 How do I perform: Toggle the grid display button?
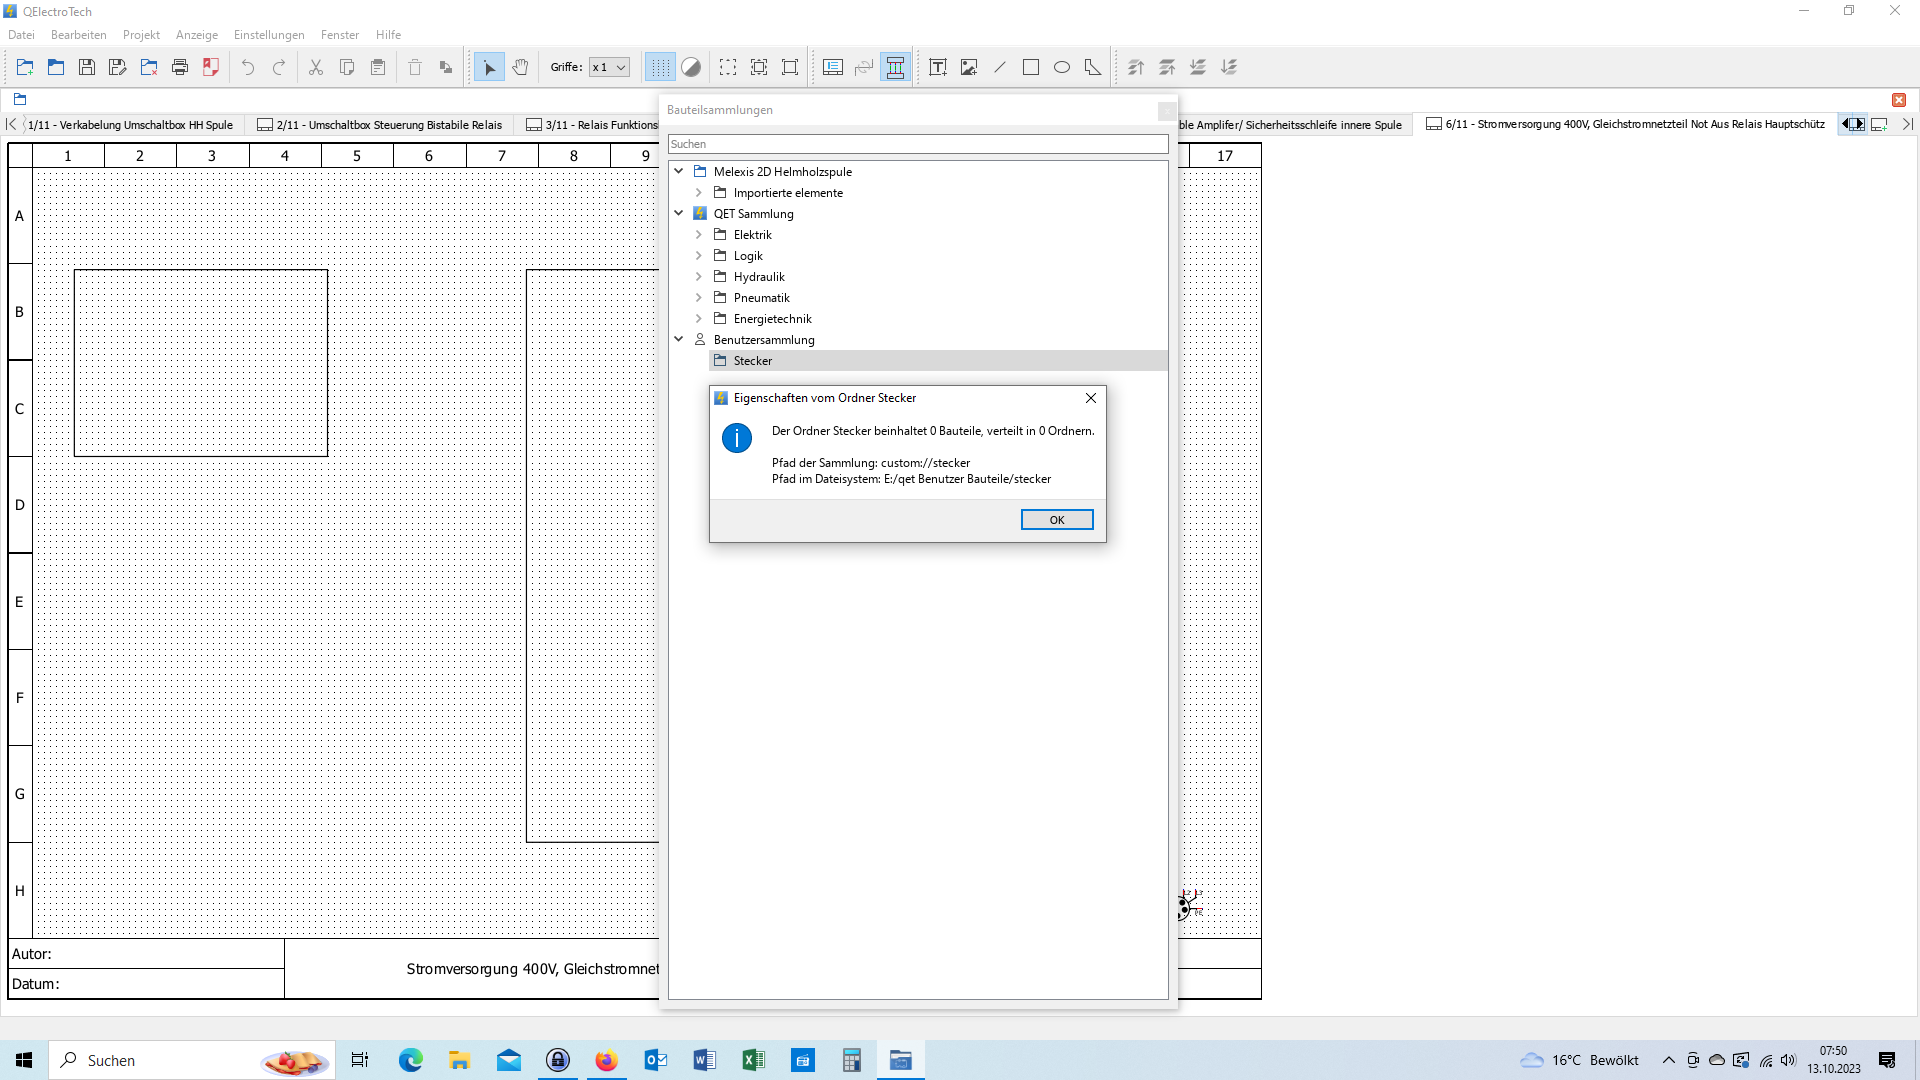659,67
